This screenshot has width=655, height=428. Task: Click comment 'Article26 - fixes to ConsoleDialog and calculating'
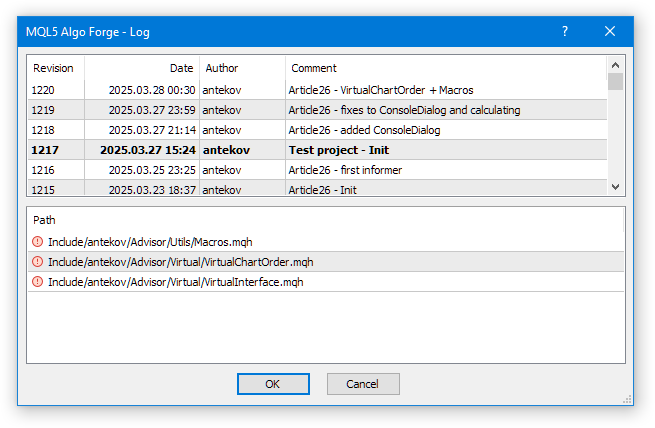click(x=404, y=110)
